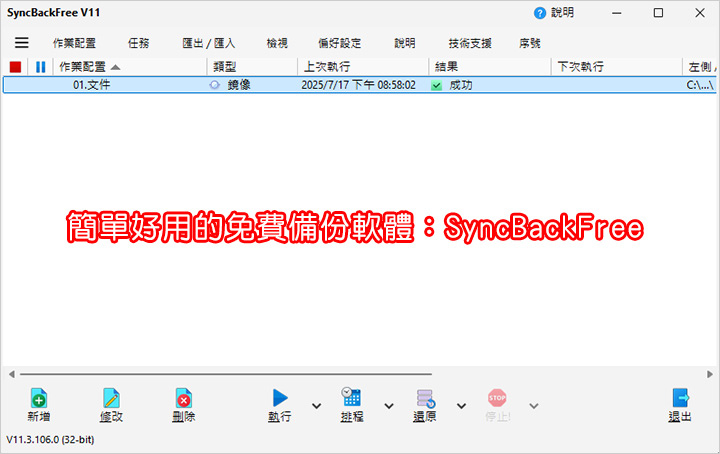The image size is (720, 454).
Task: Click the 刪除 (Delete) profile icon
Action: (184, 398)
